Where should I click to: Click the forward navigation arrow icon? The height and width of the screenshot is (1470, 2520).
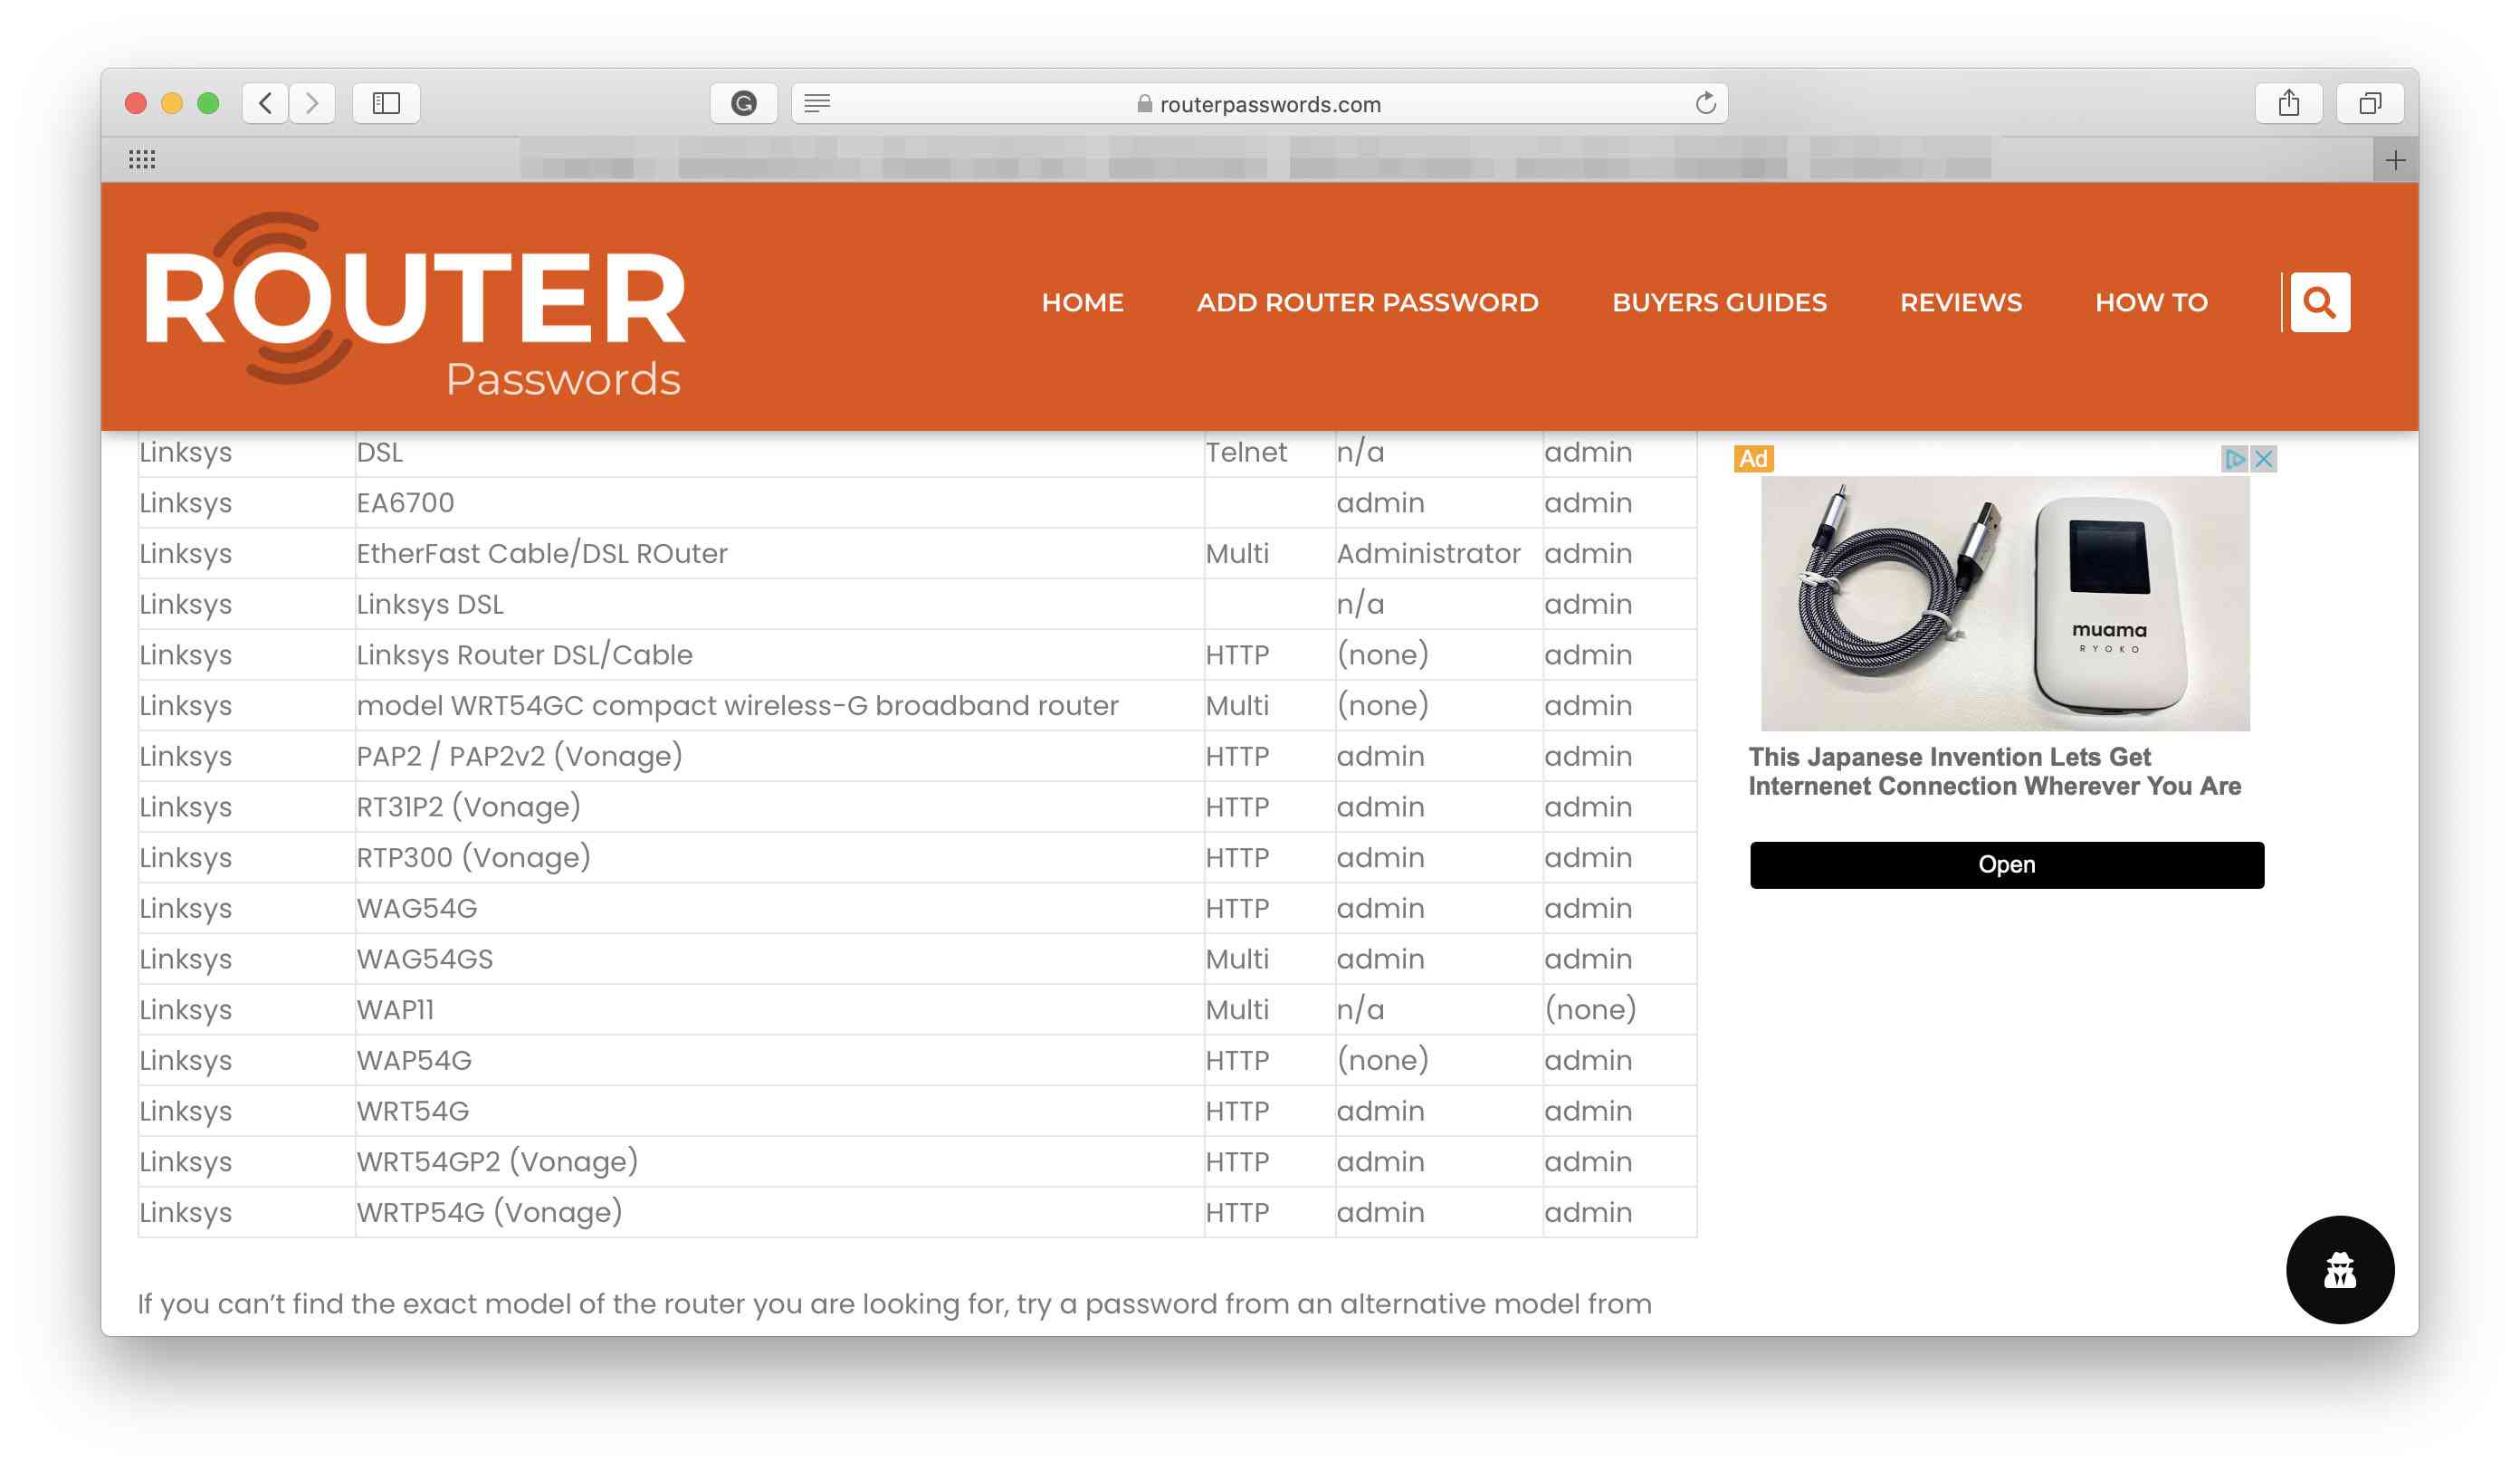[313, 103]
